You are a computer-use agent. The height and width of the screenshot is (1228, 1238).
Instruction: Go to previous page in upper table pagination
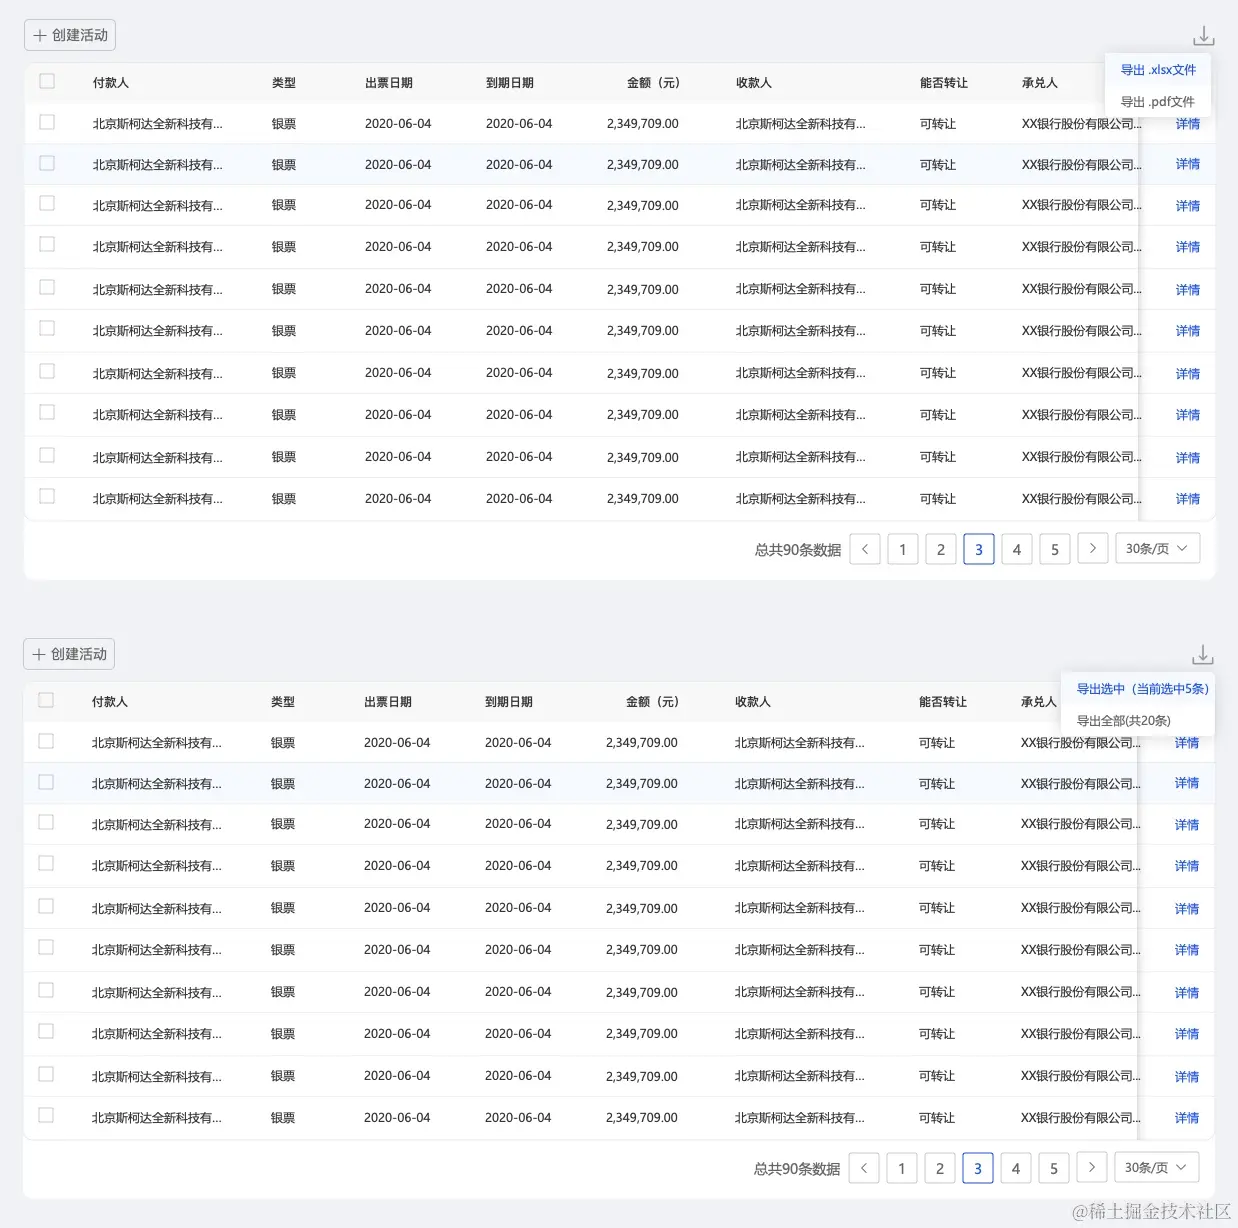865,548
